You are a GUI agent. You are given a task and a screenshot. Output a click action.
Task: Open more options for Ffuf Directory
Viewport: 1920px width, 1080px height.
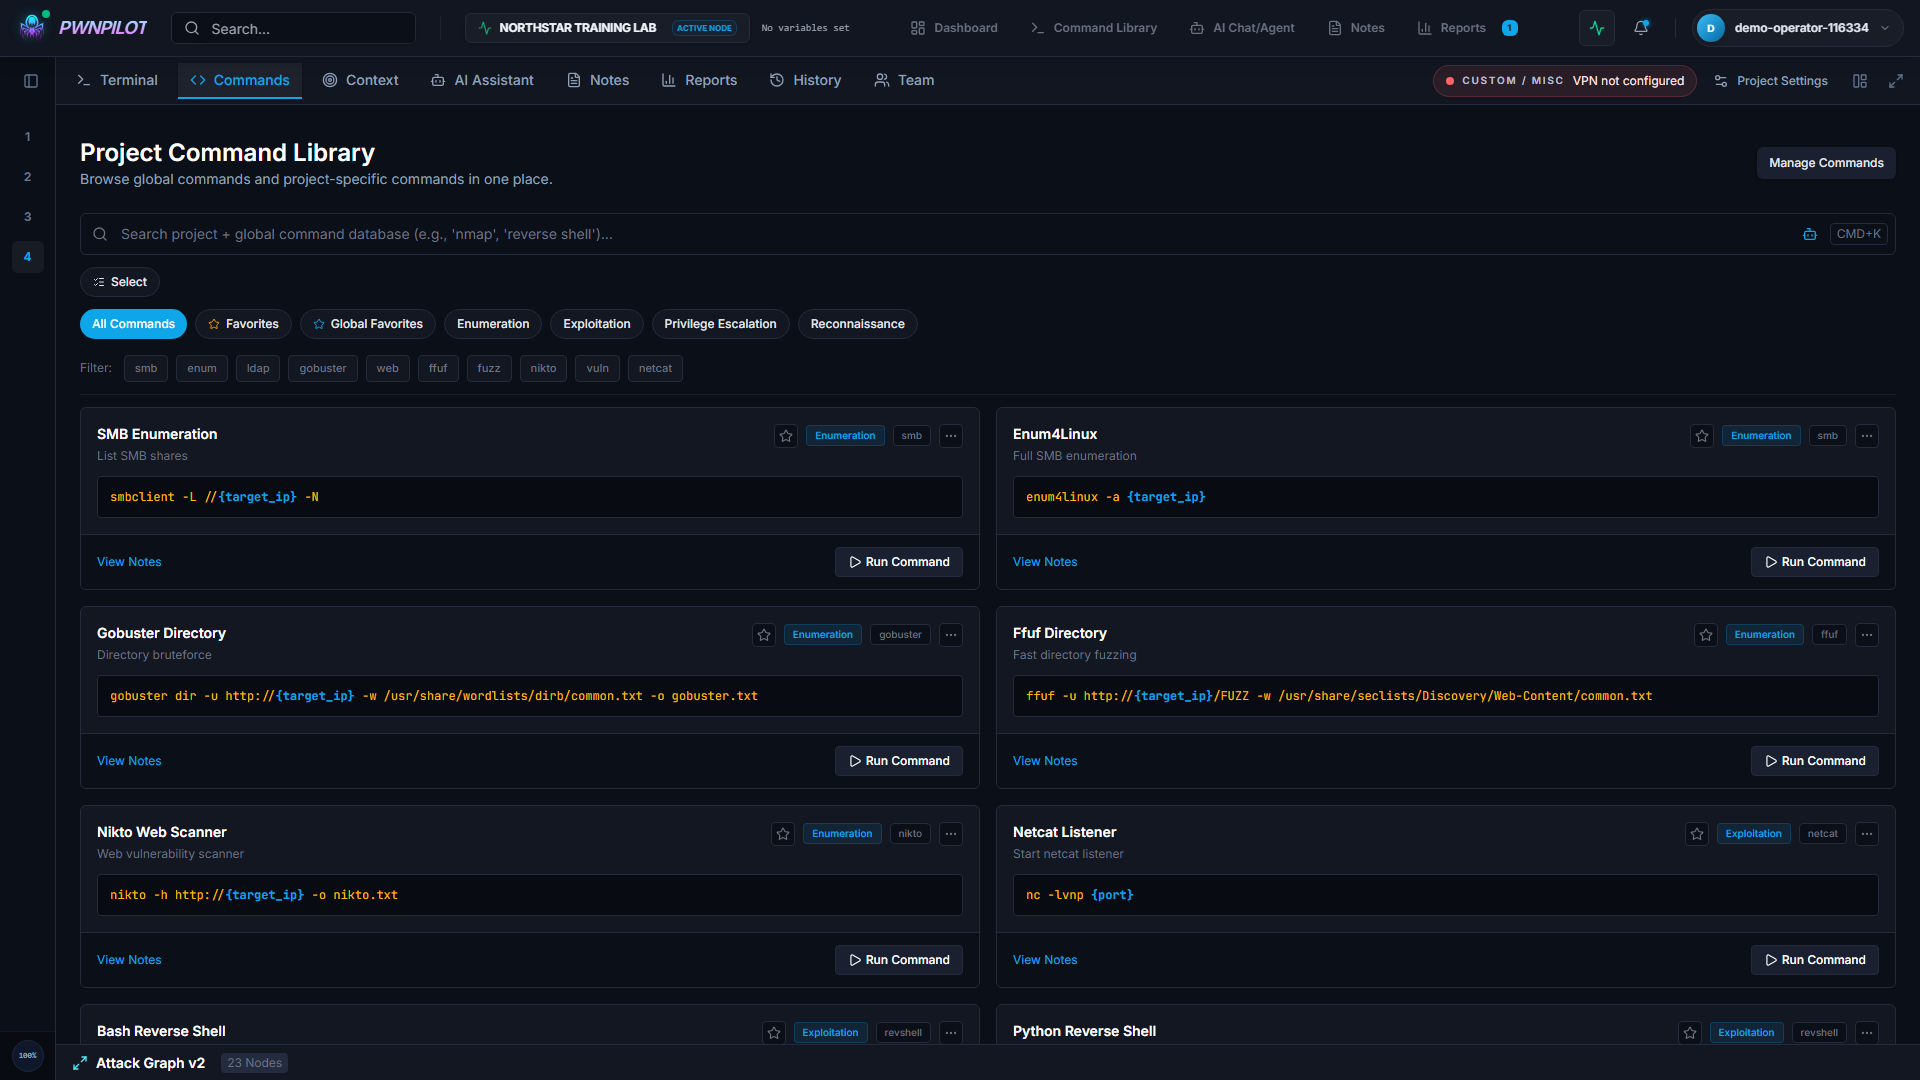(1867, 635)
